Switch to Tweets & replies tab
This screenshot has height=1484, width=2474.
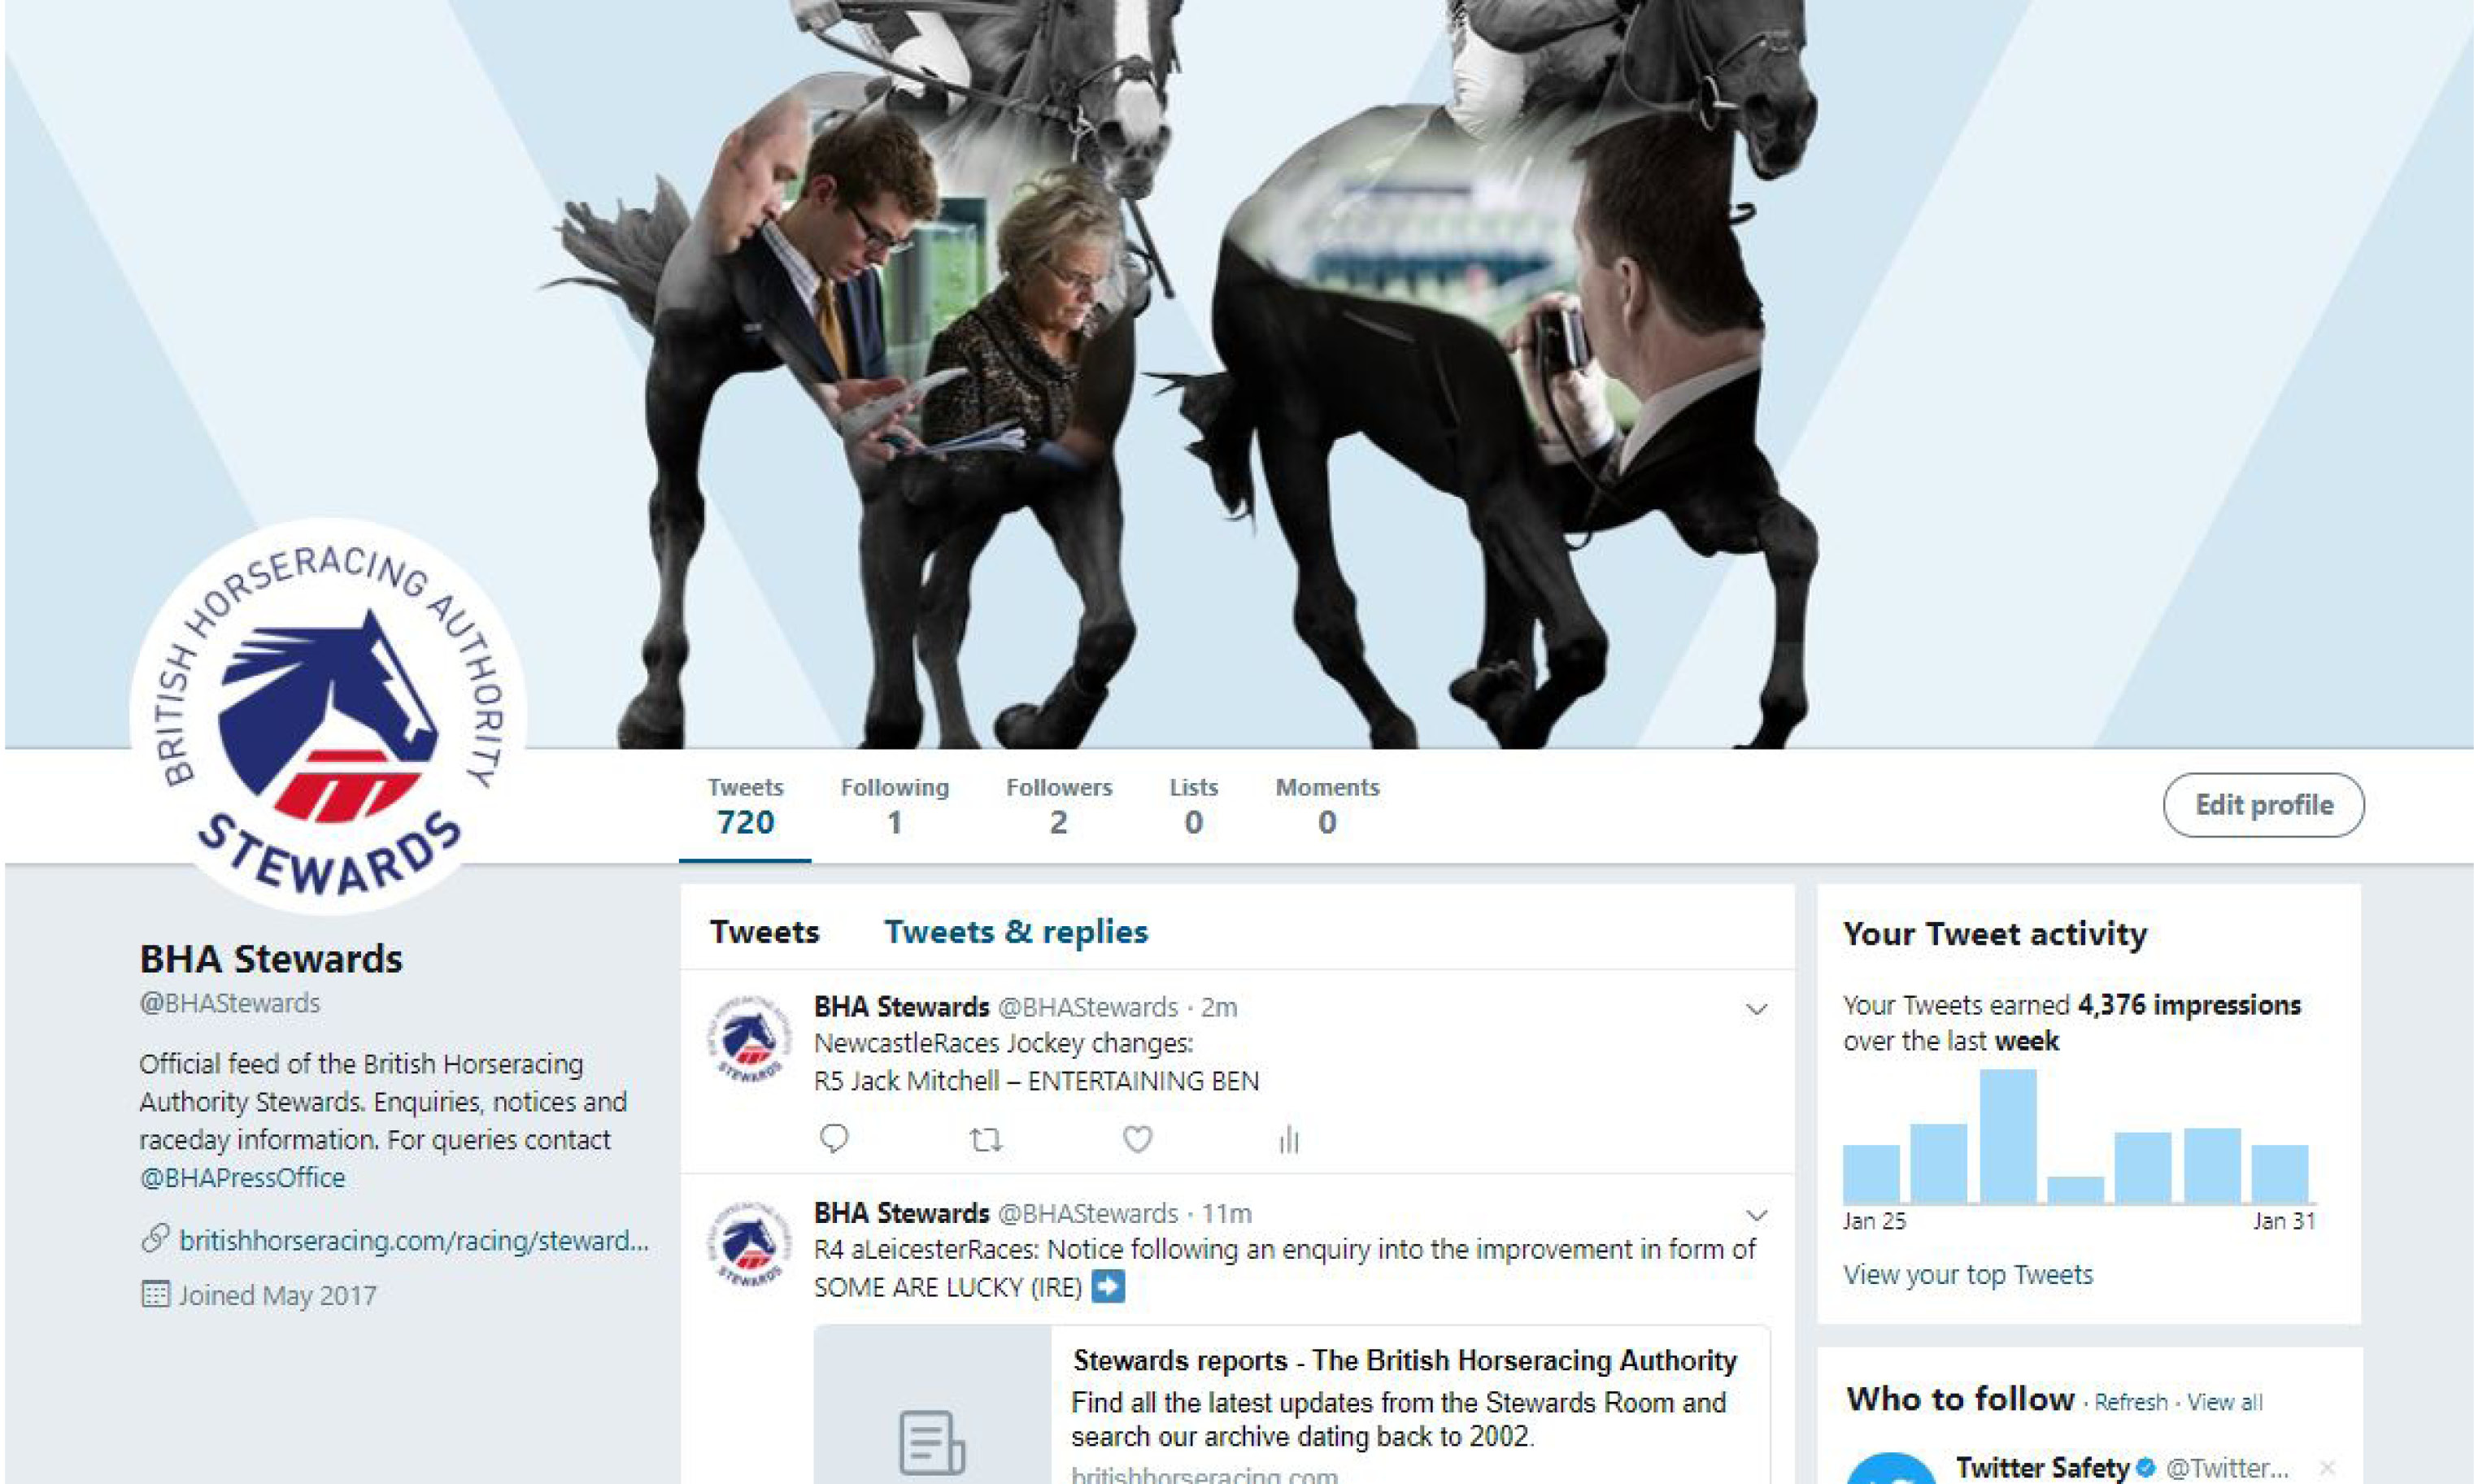pos(1016,931)
